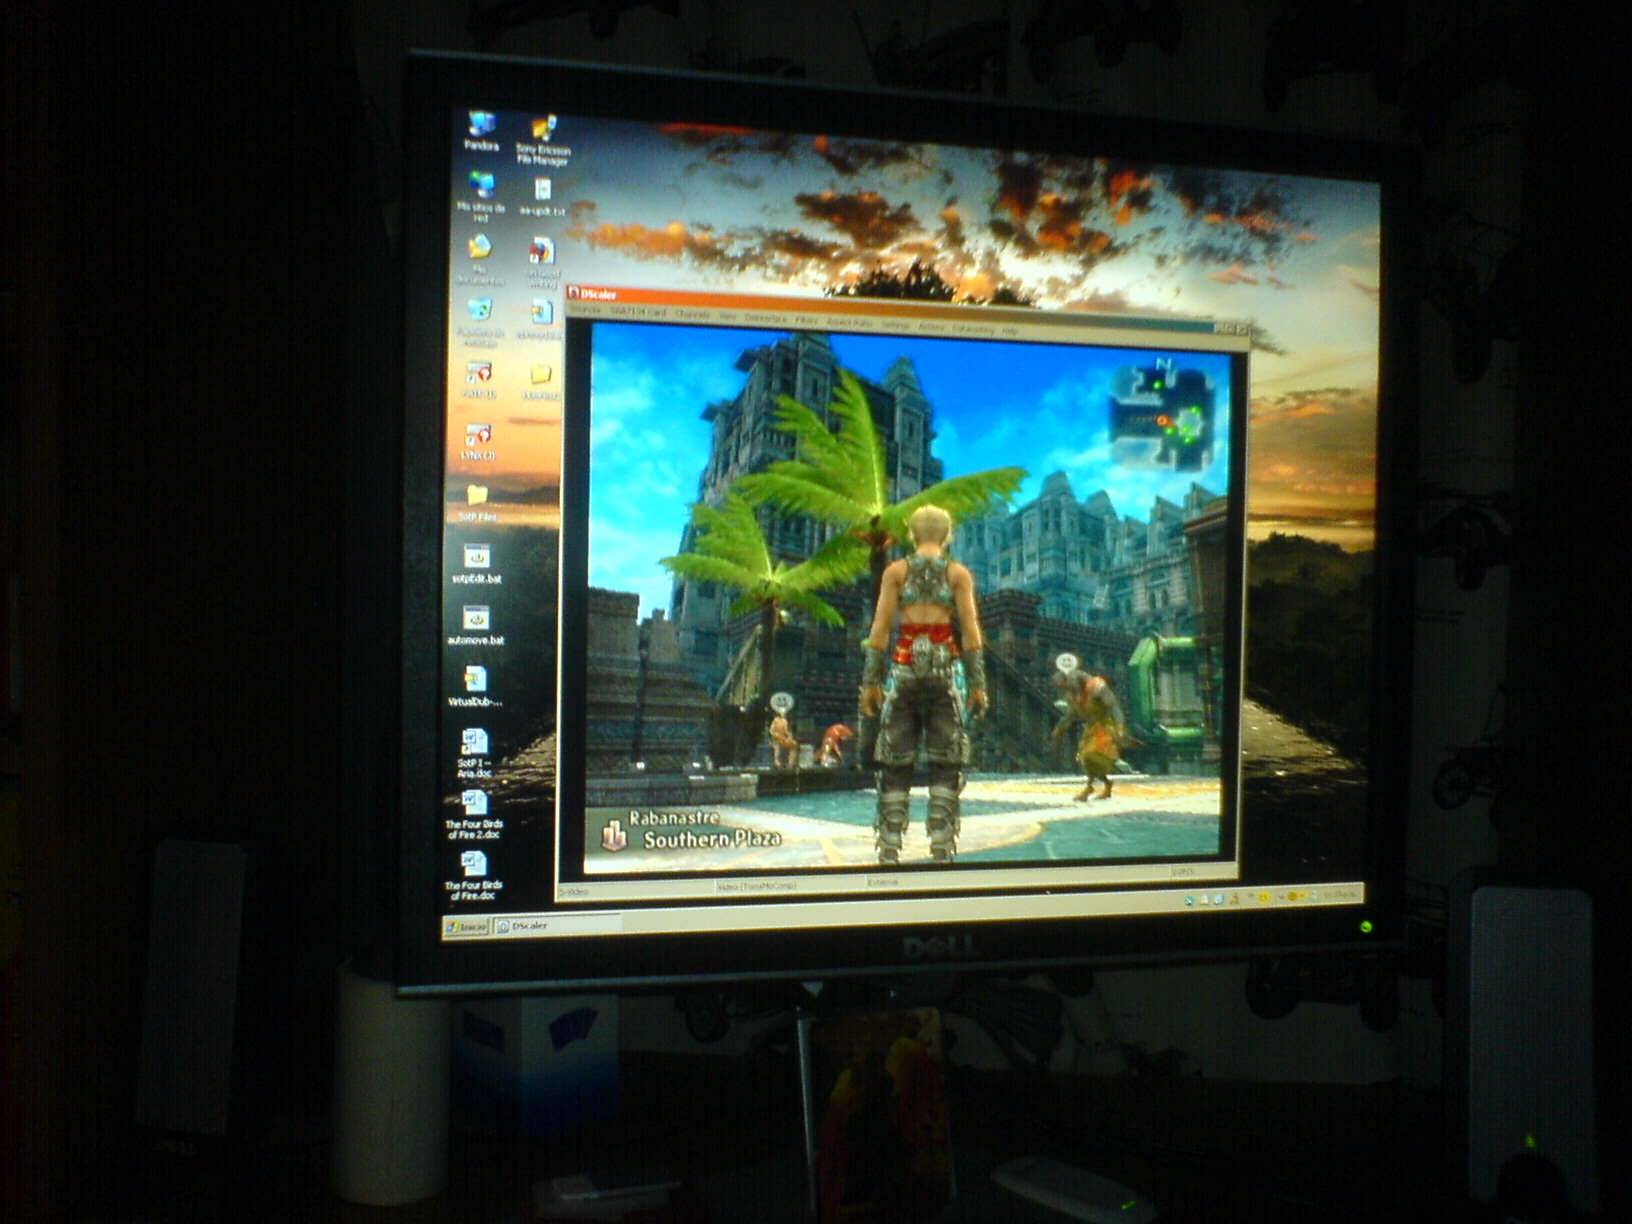This screenshot has height=1224, width=1632.
Task: Open the Sources menu in DScaler
Action: [x=585, y=311]
